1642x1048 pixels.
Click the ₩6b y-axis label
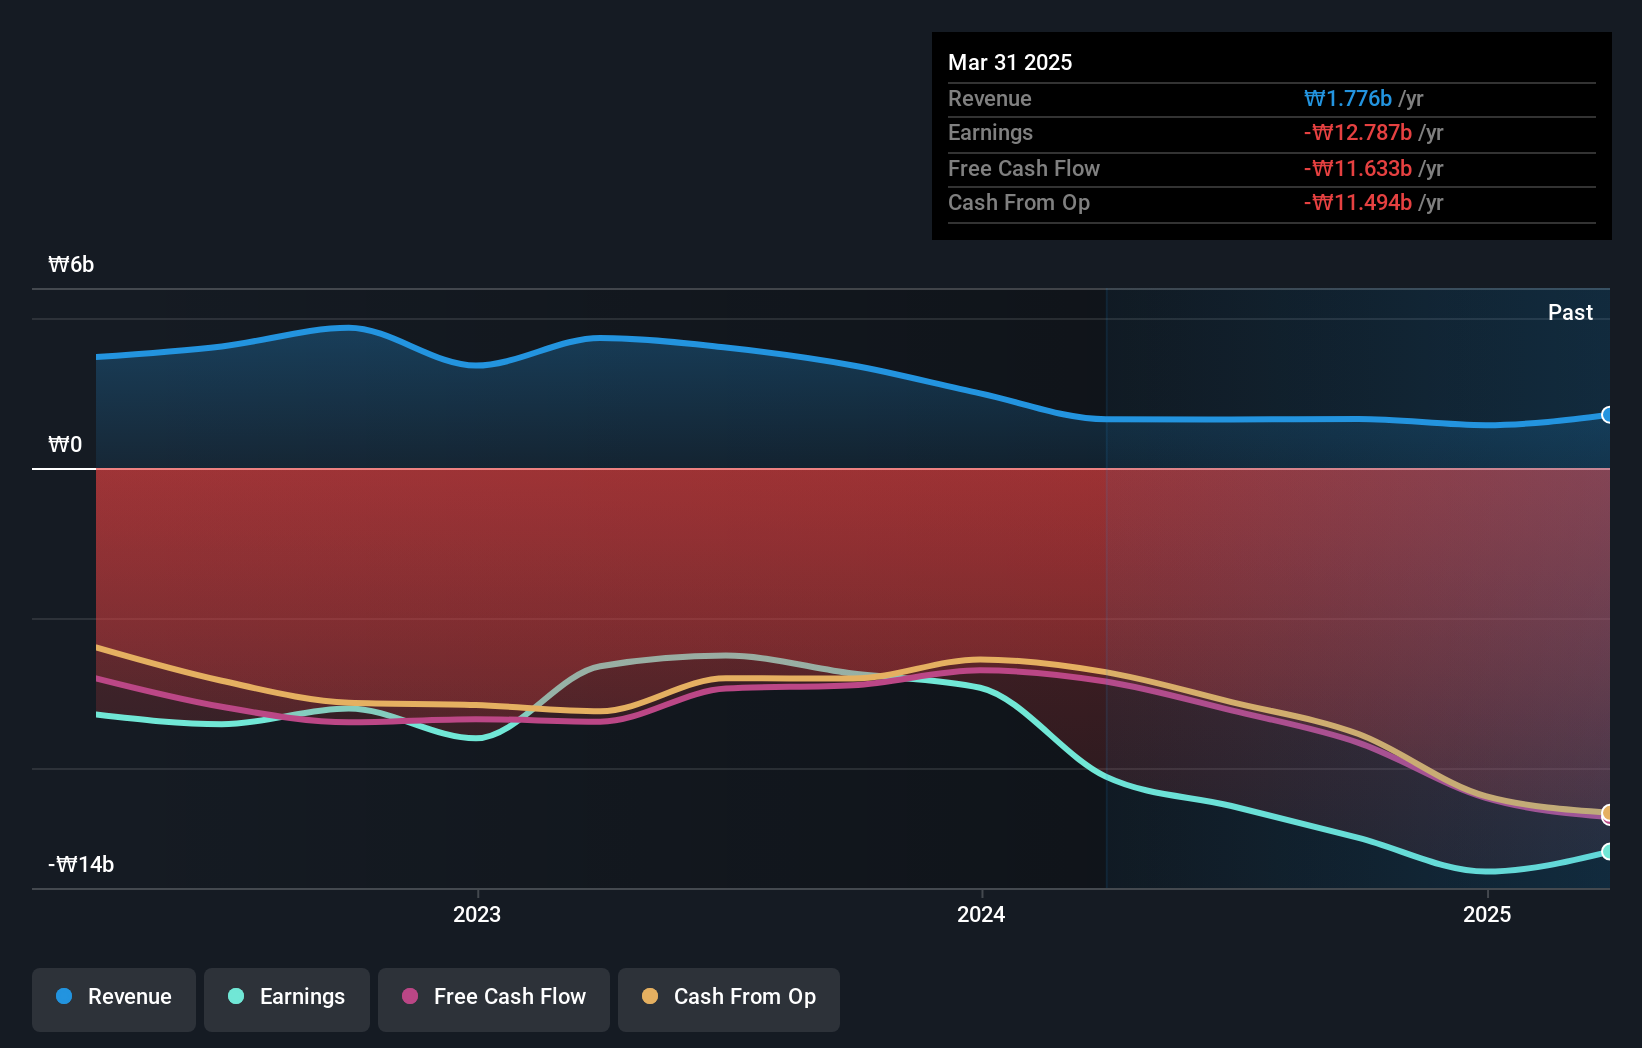click(x=71, y=264)
